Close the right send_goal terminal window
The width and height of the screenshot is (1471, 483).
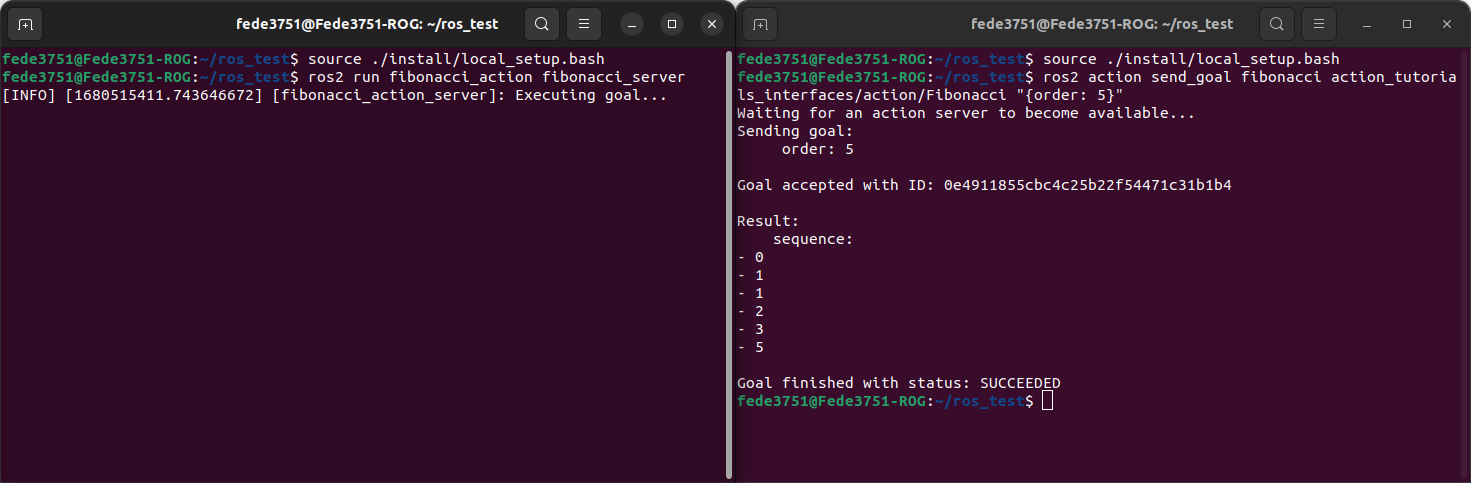[x=1447, y=24]
